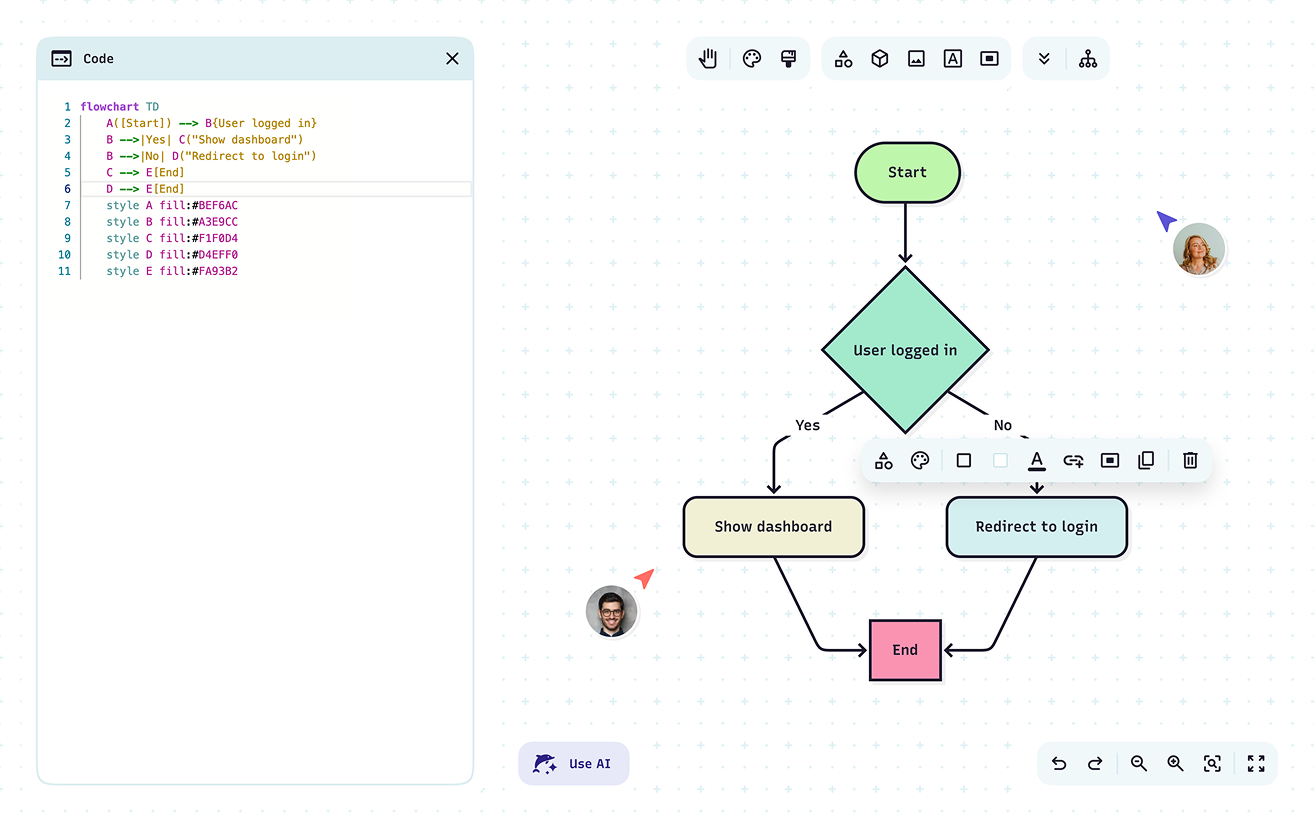
Task: Select the 3D cube icon
Action: 880,59
